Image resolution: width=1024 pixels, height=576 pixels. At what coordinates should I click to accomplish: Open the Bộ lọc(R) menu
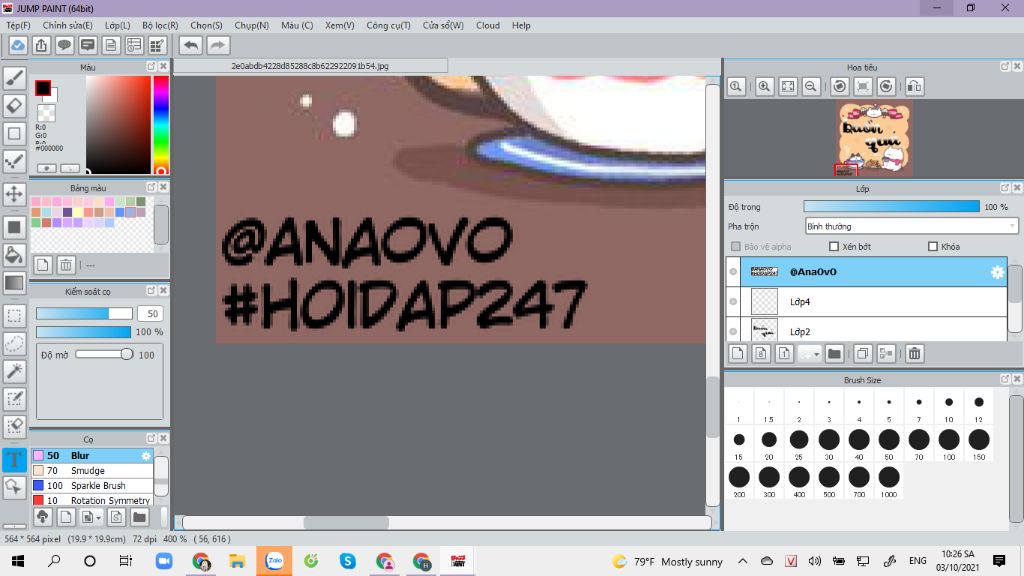160,25
